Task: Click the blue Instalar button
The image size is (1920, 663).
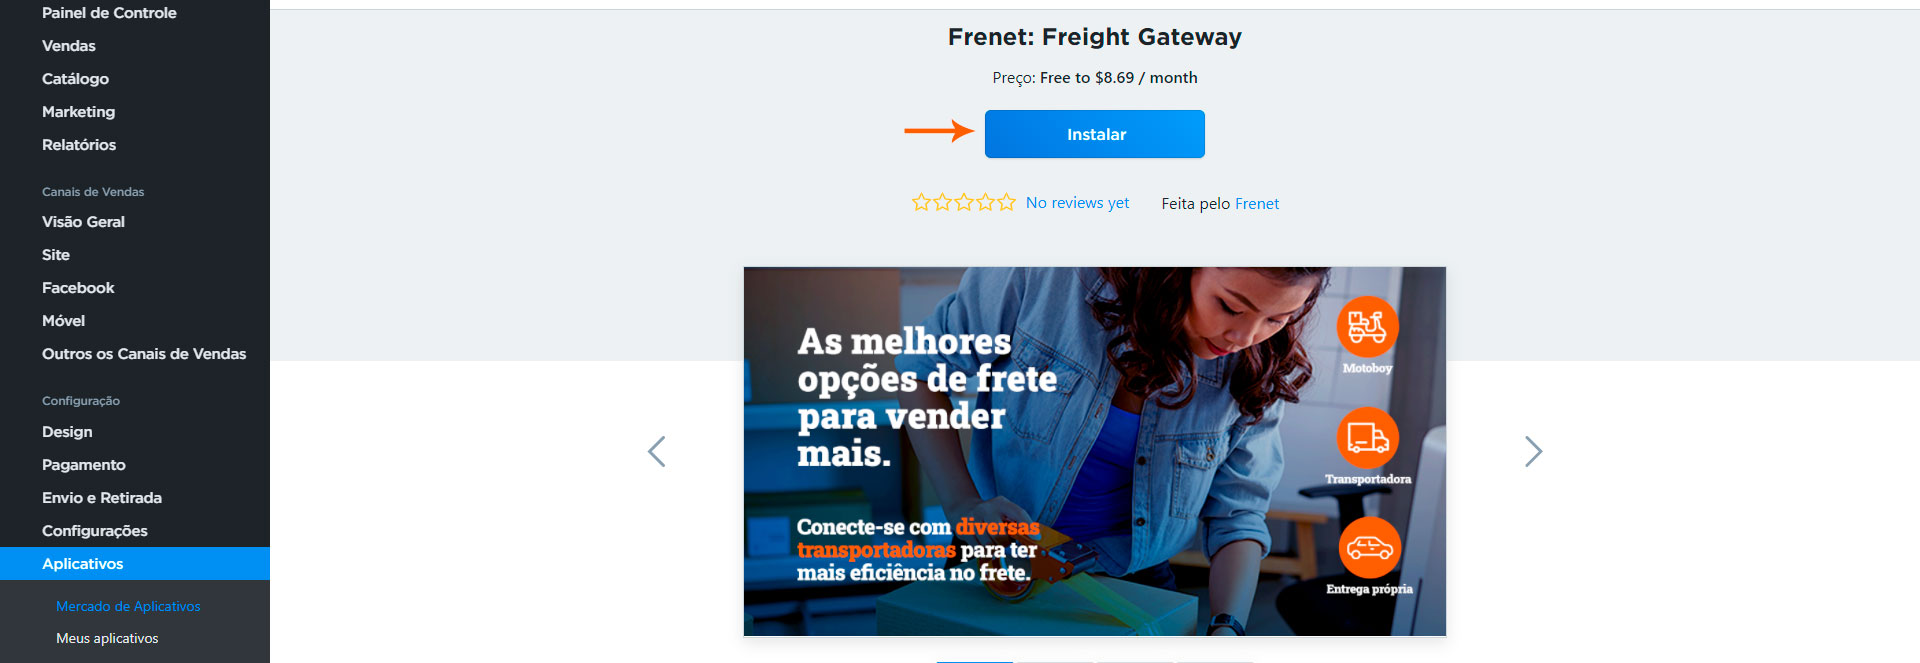Action: 1094,134
